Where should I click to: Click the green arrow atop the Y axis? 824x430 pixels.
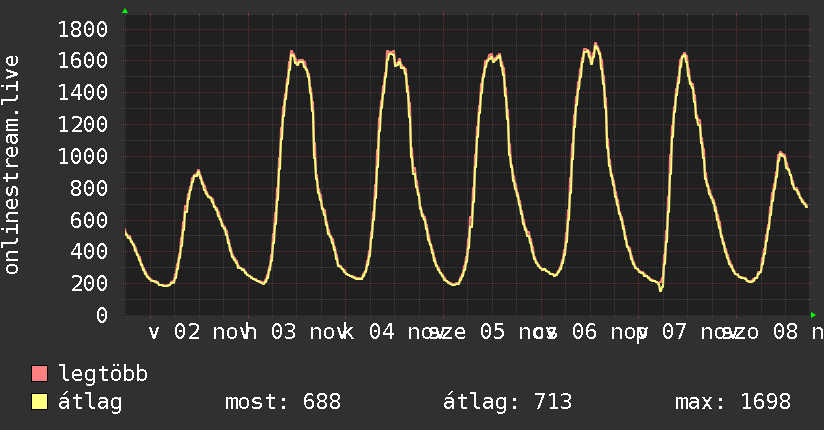pyautogui.click(x=125, y=11)
